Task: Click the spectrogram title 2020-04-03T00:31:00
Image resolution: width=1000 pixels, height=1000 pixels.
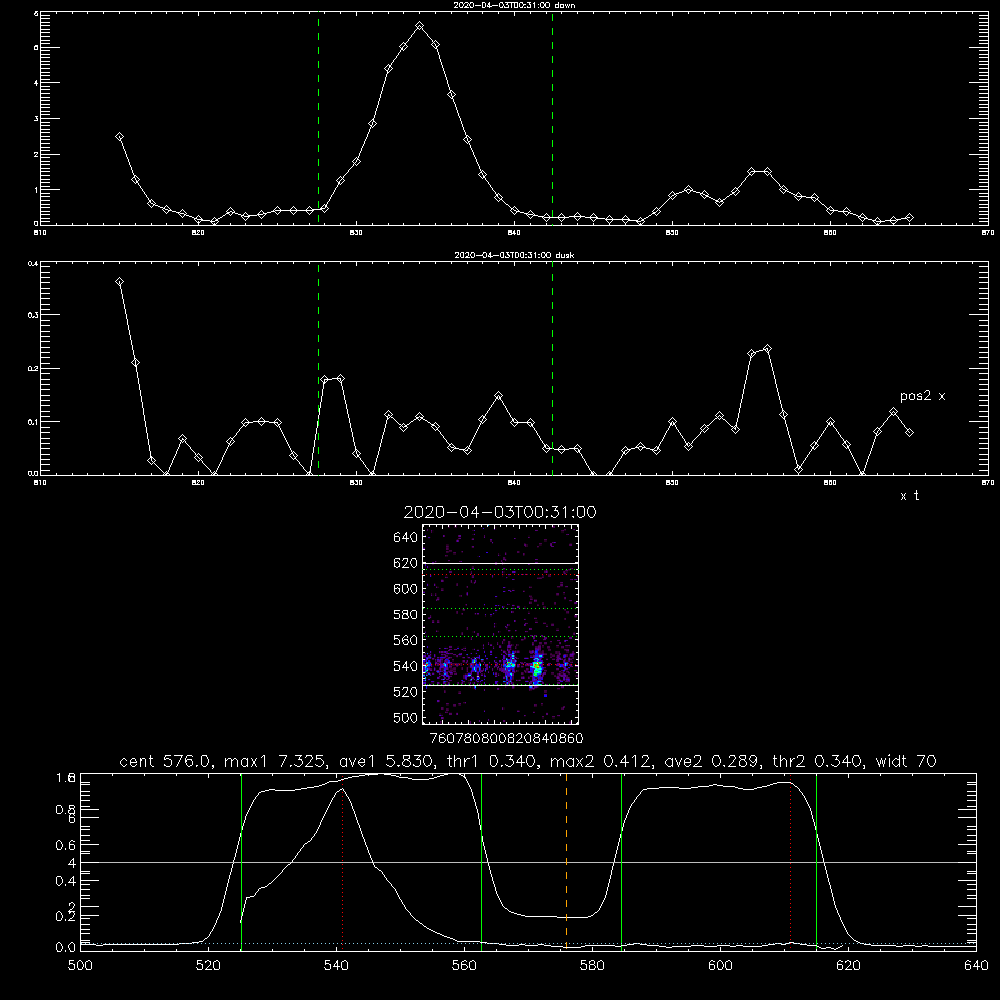Action: tap(500, 512)
